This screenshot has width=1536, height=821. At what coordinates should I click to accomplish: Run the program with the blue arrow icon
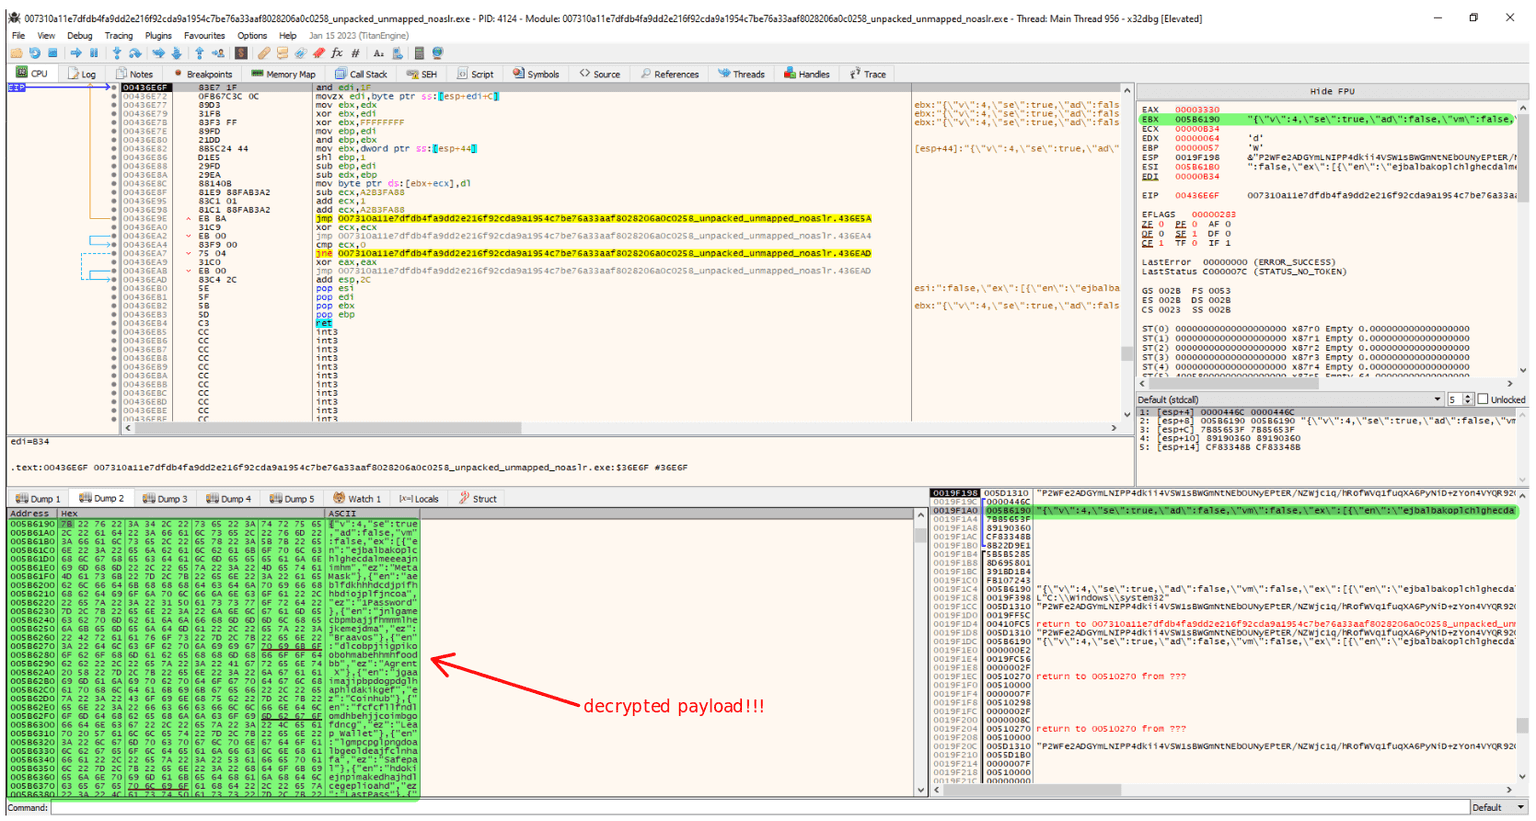tap(78, 52)
